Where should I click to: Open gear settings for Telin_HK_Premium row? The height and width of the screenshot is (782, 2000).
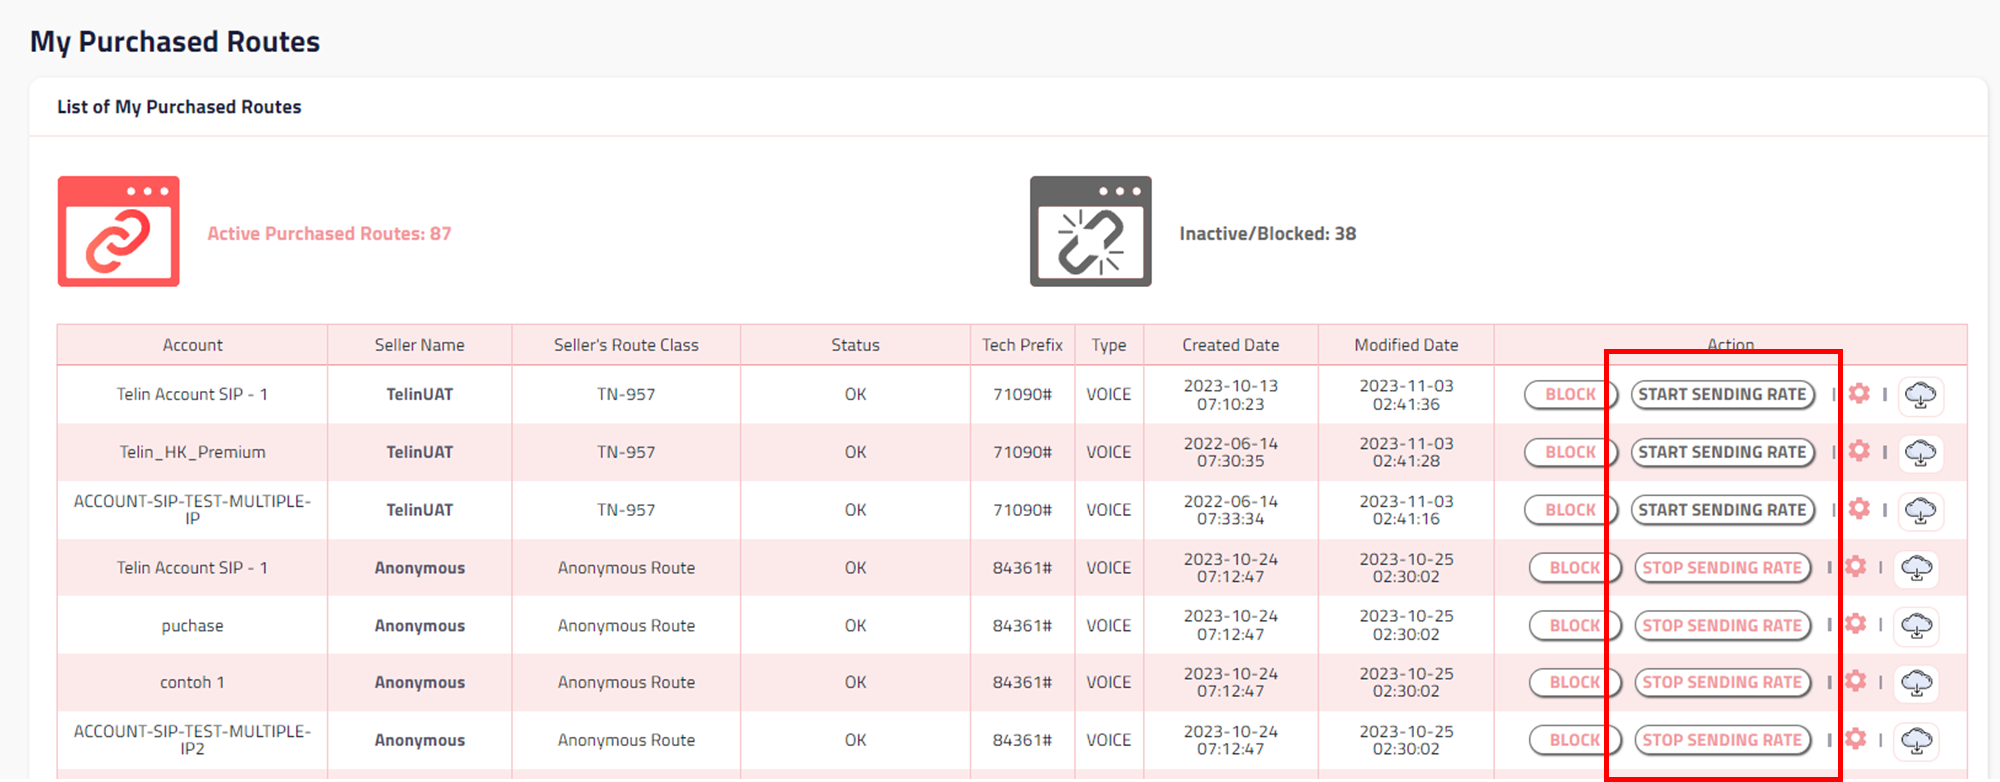(x=1859, y=452)
